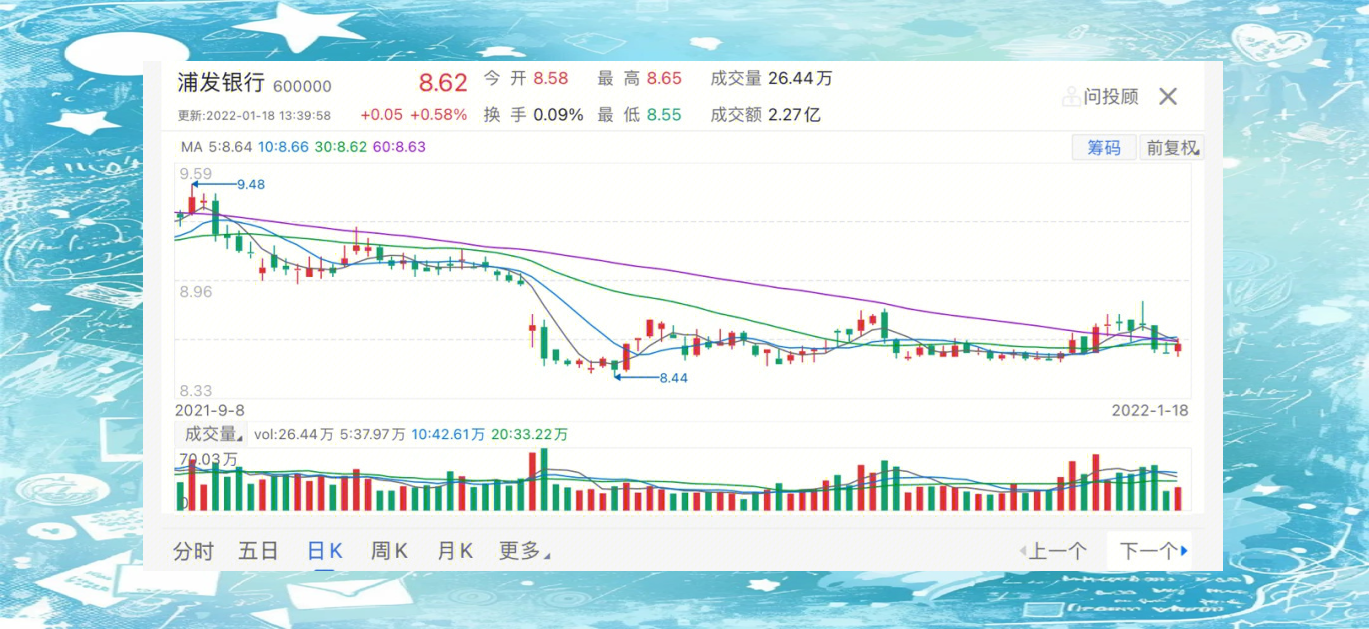The height and width of the screenshot is (629, 1369).
Task: Click the start date 2021-9-8
Action: pyautogui.click(x=210, y=410)
